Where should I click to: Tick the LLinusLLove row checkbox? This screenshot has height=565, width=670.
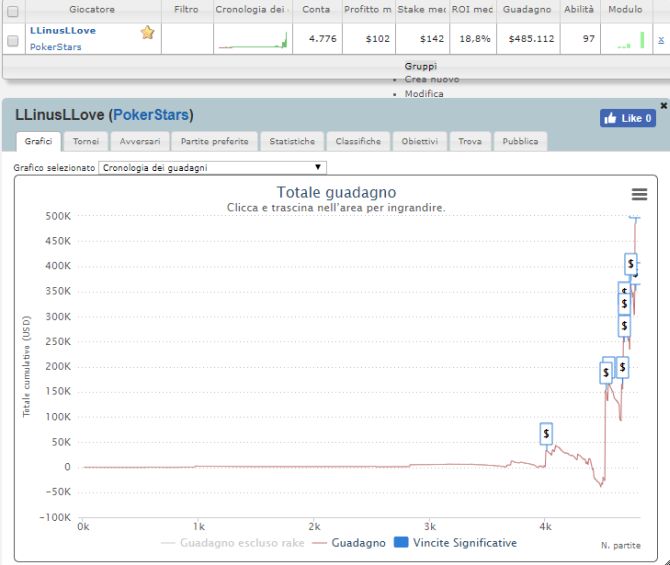pos(13,41)
